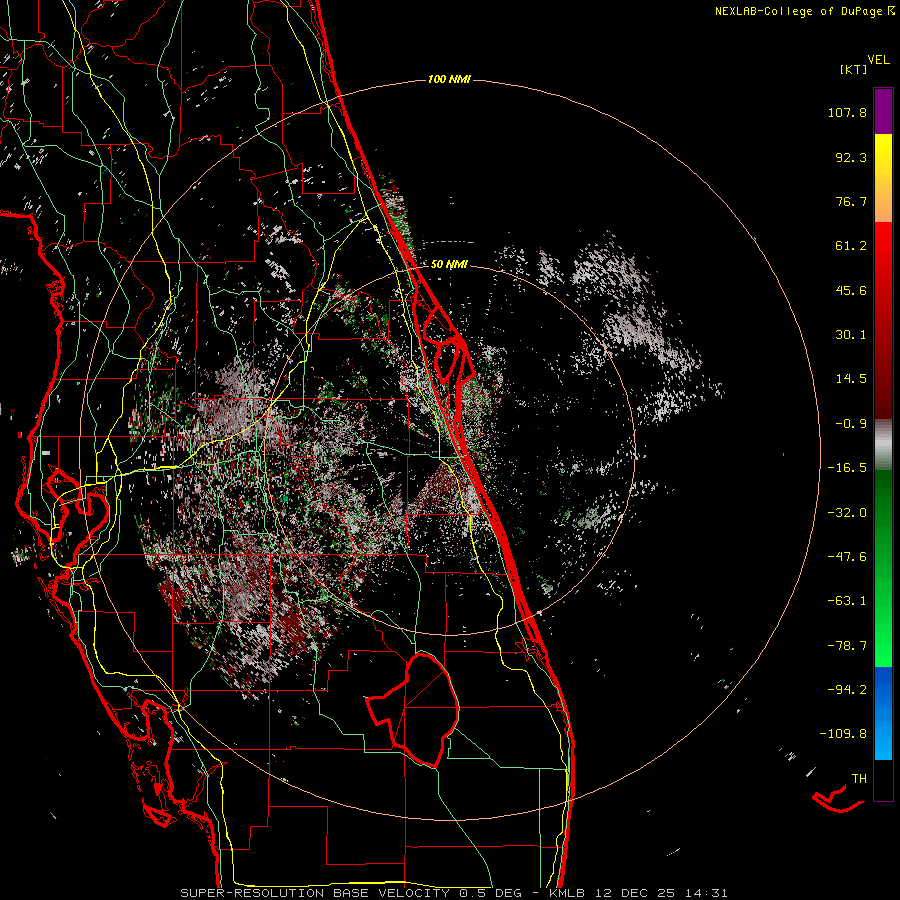This screenshot has height=900, width=900.
Task: Click the 50 NMI range ring label
Action: click(x=449, y=265)
